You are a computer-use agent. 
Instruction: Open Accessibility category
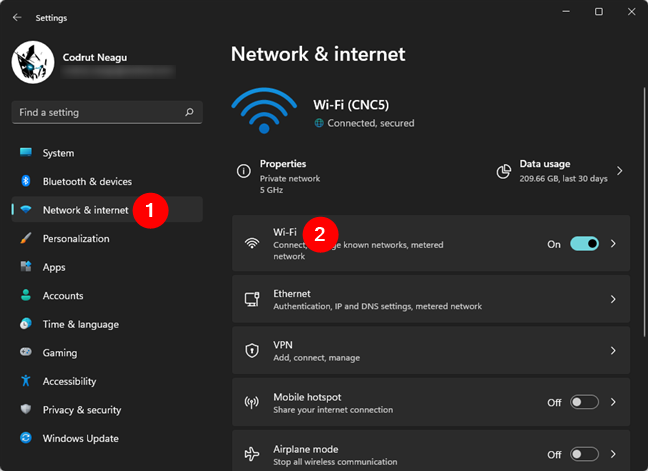coord(107,381)
